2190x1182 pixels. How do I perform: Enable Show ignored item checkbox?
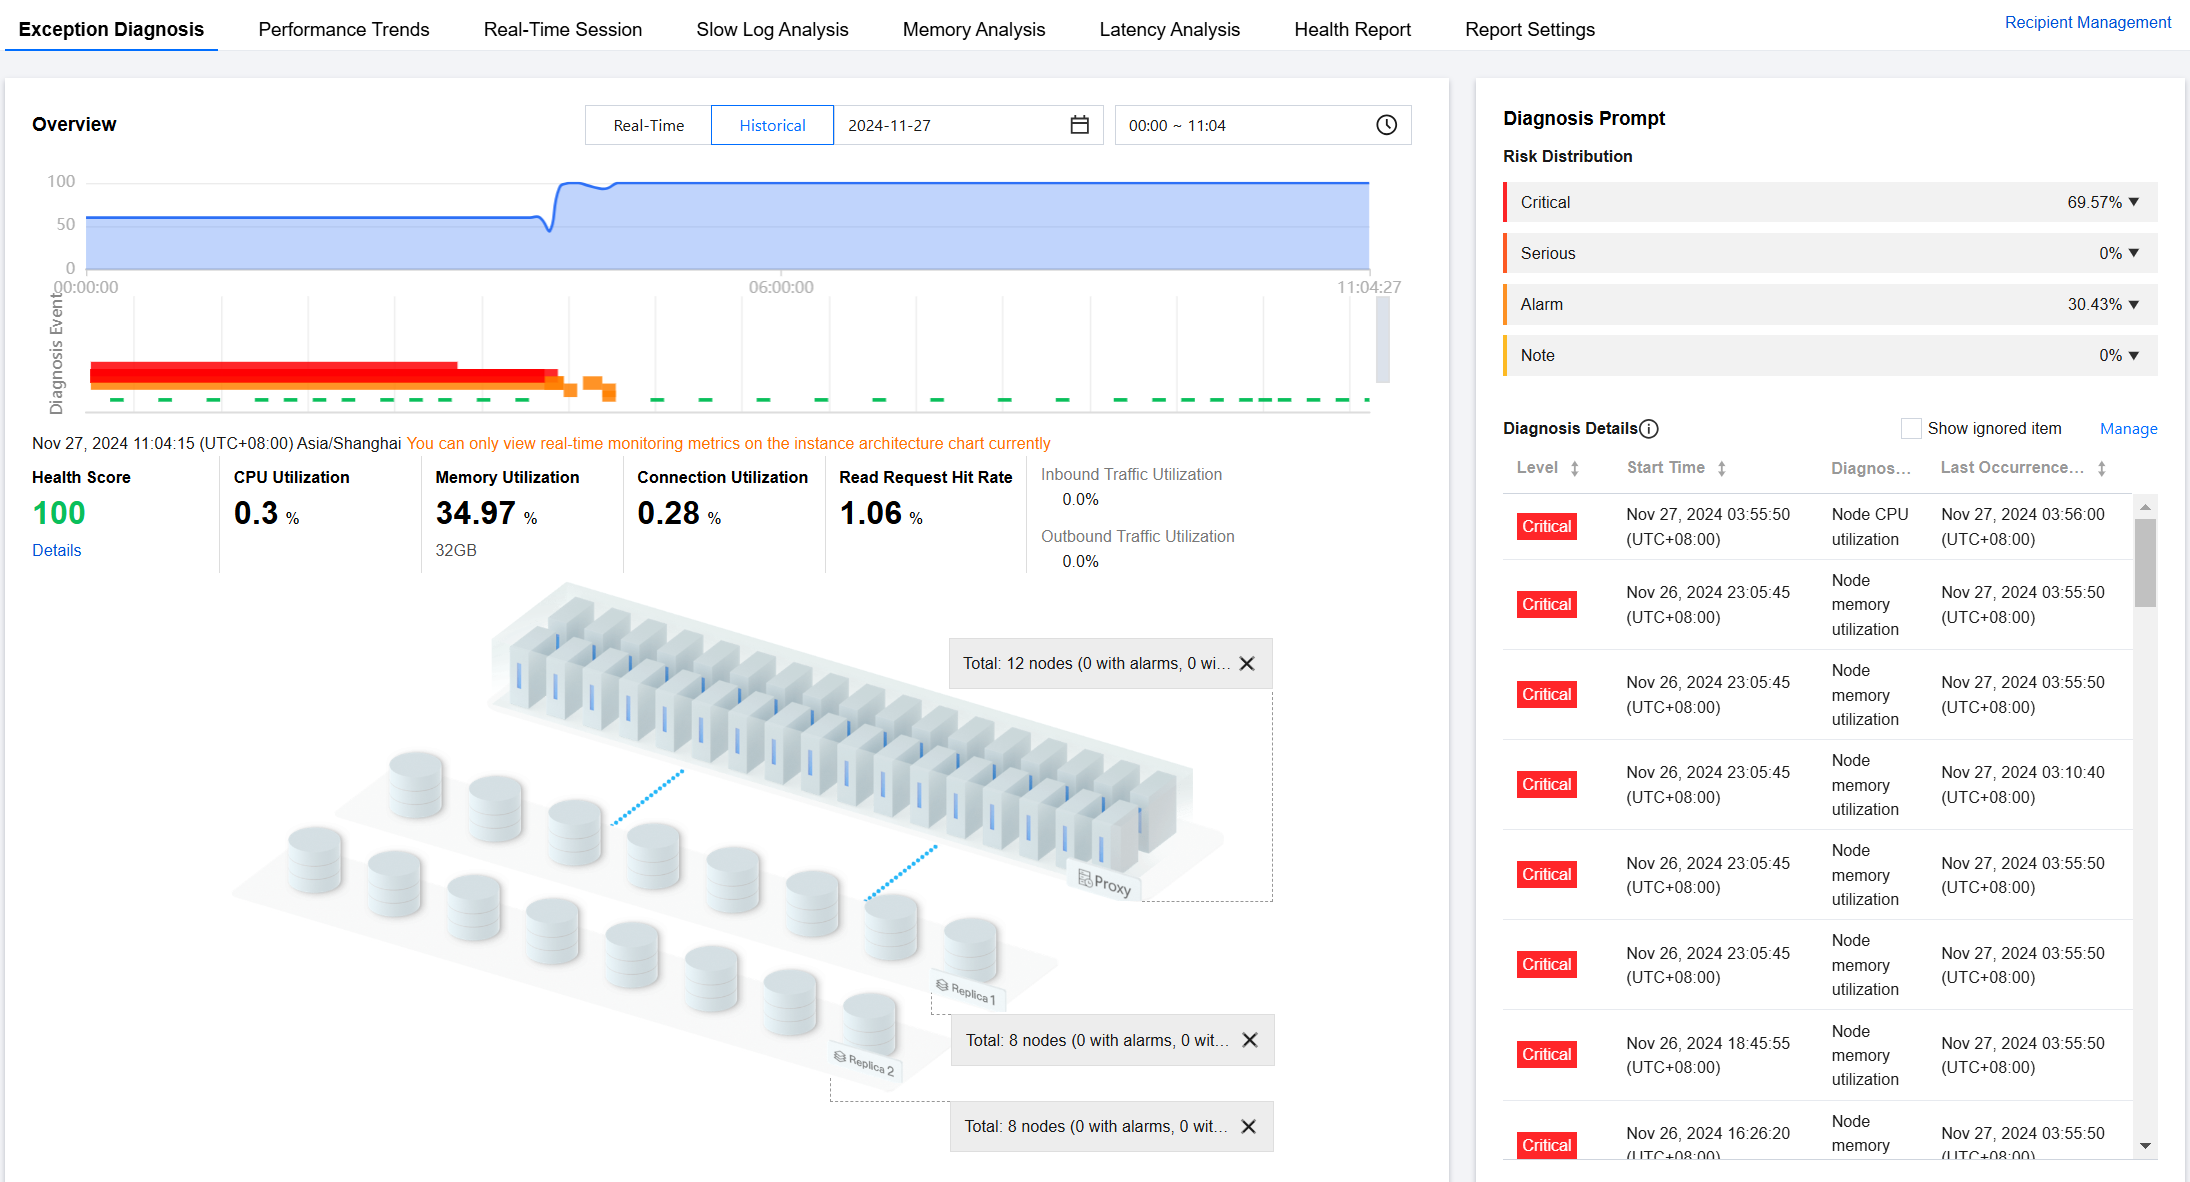(1910, 429)
